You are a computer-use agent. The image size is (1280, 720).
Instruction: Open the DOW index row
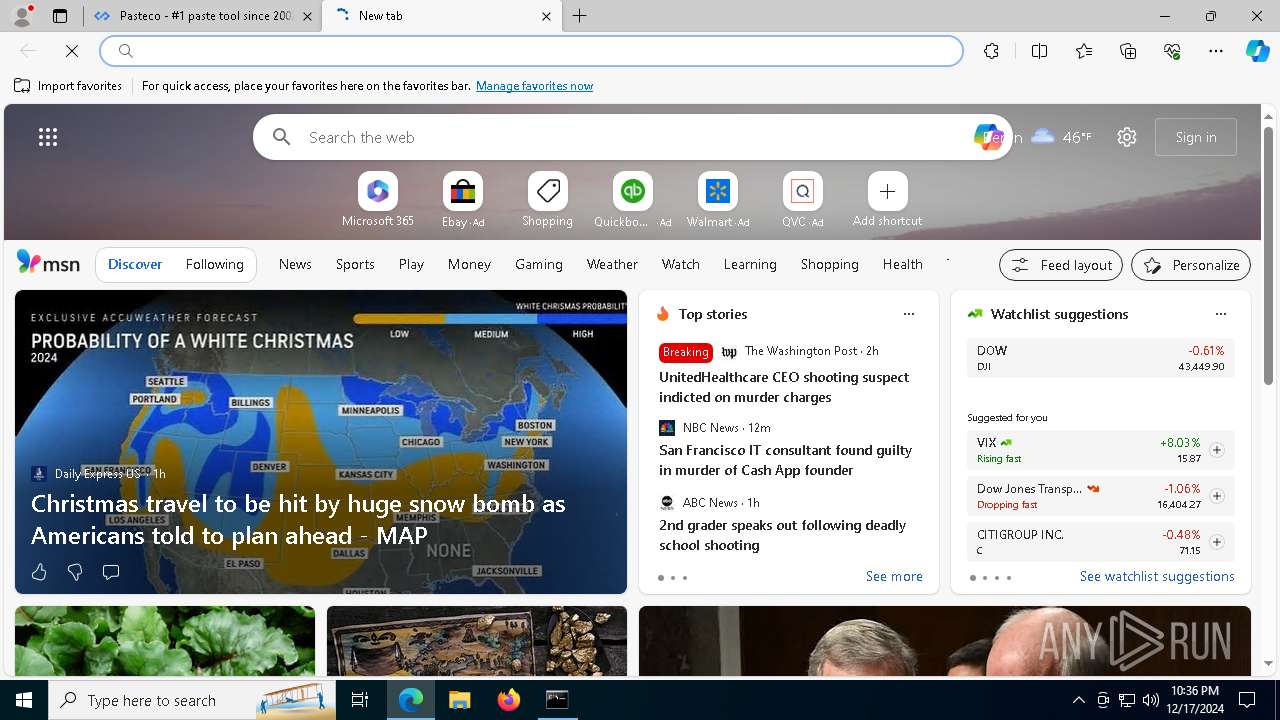[1100, 359]
